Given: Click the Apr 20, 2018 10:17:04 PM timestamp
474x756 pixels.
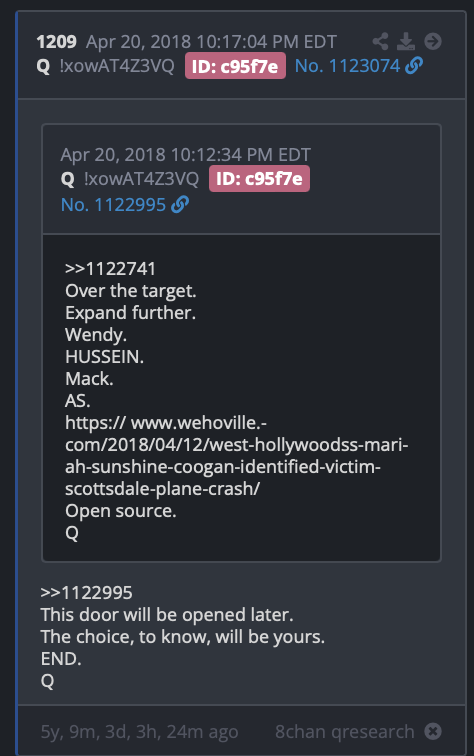Looking at the screenshot, I should (211, 41).
